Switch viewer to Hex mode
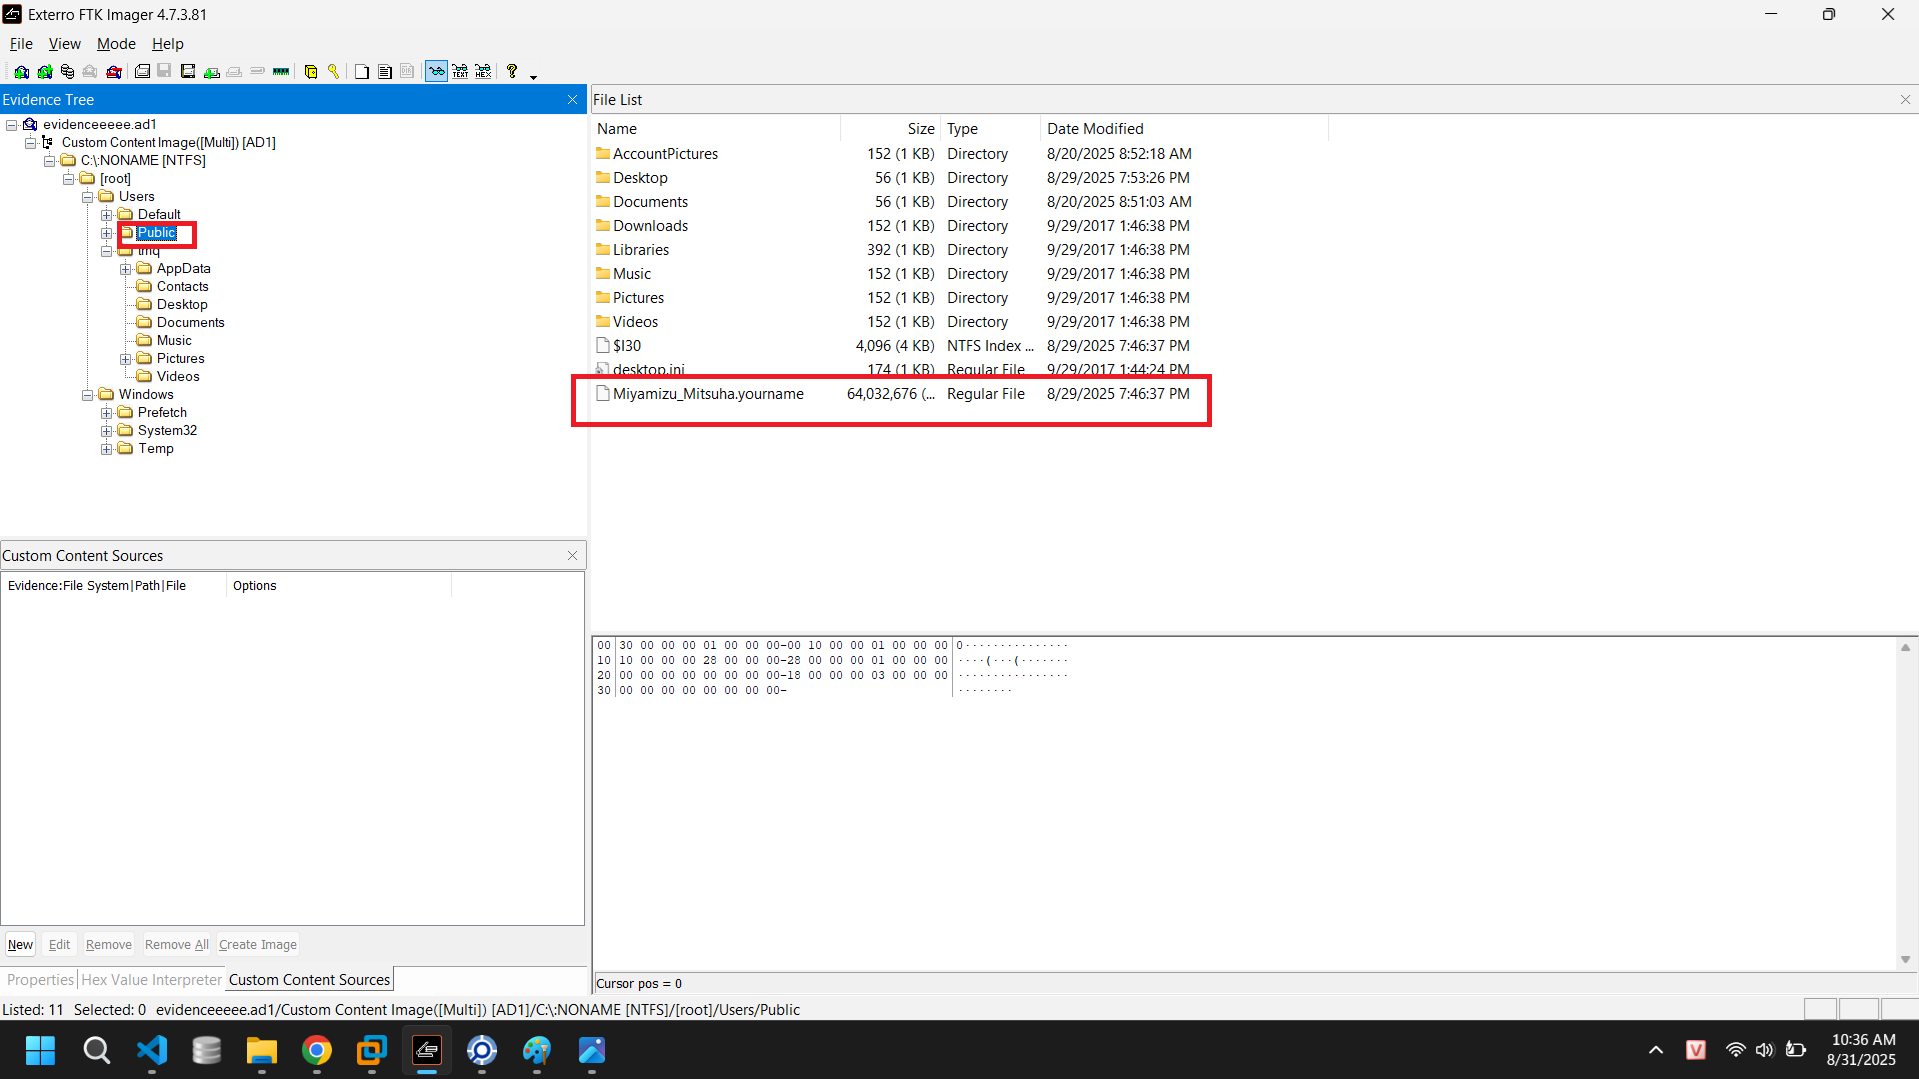 click(x=483, y=72)
